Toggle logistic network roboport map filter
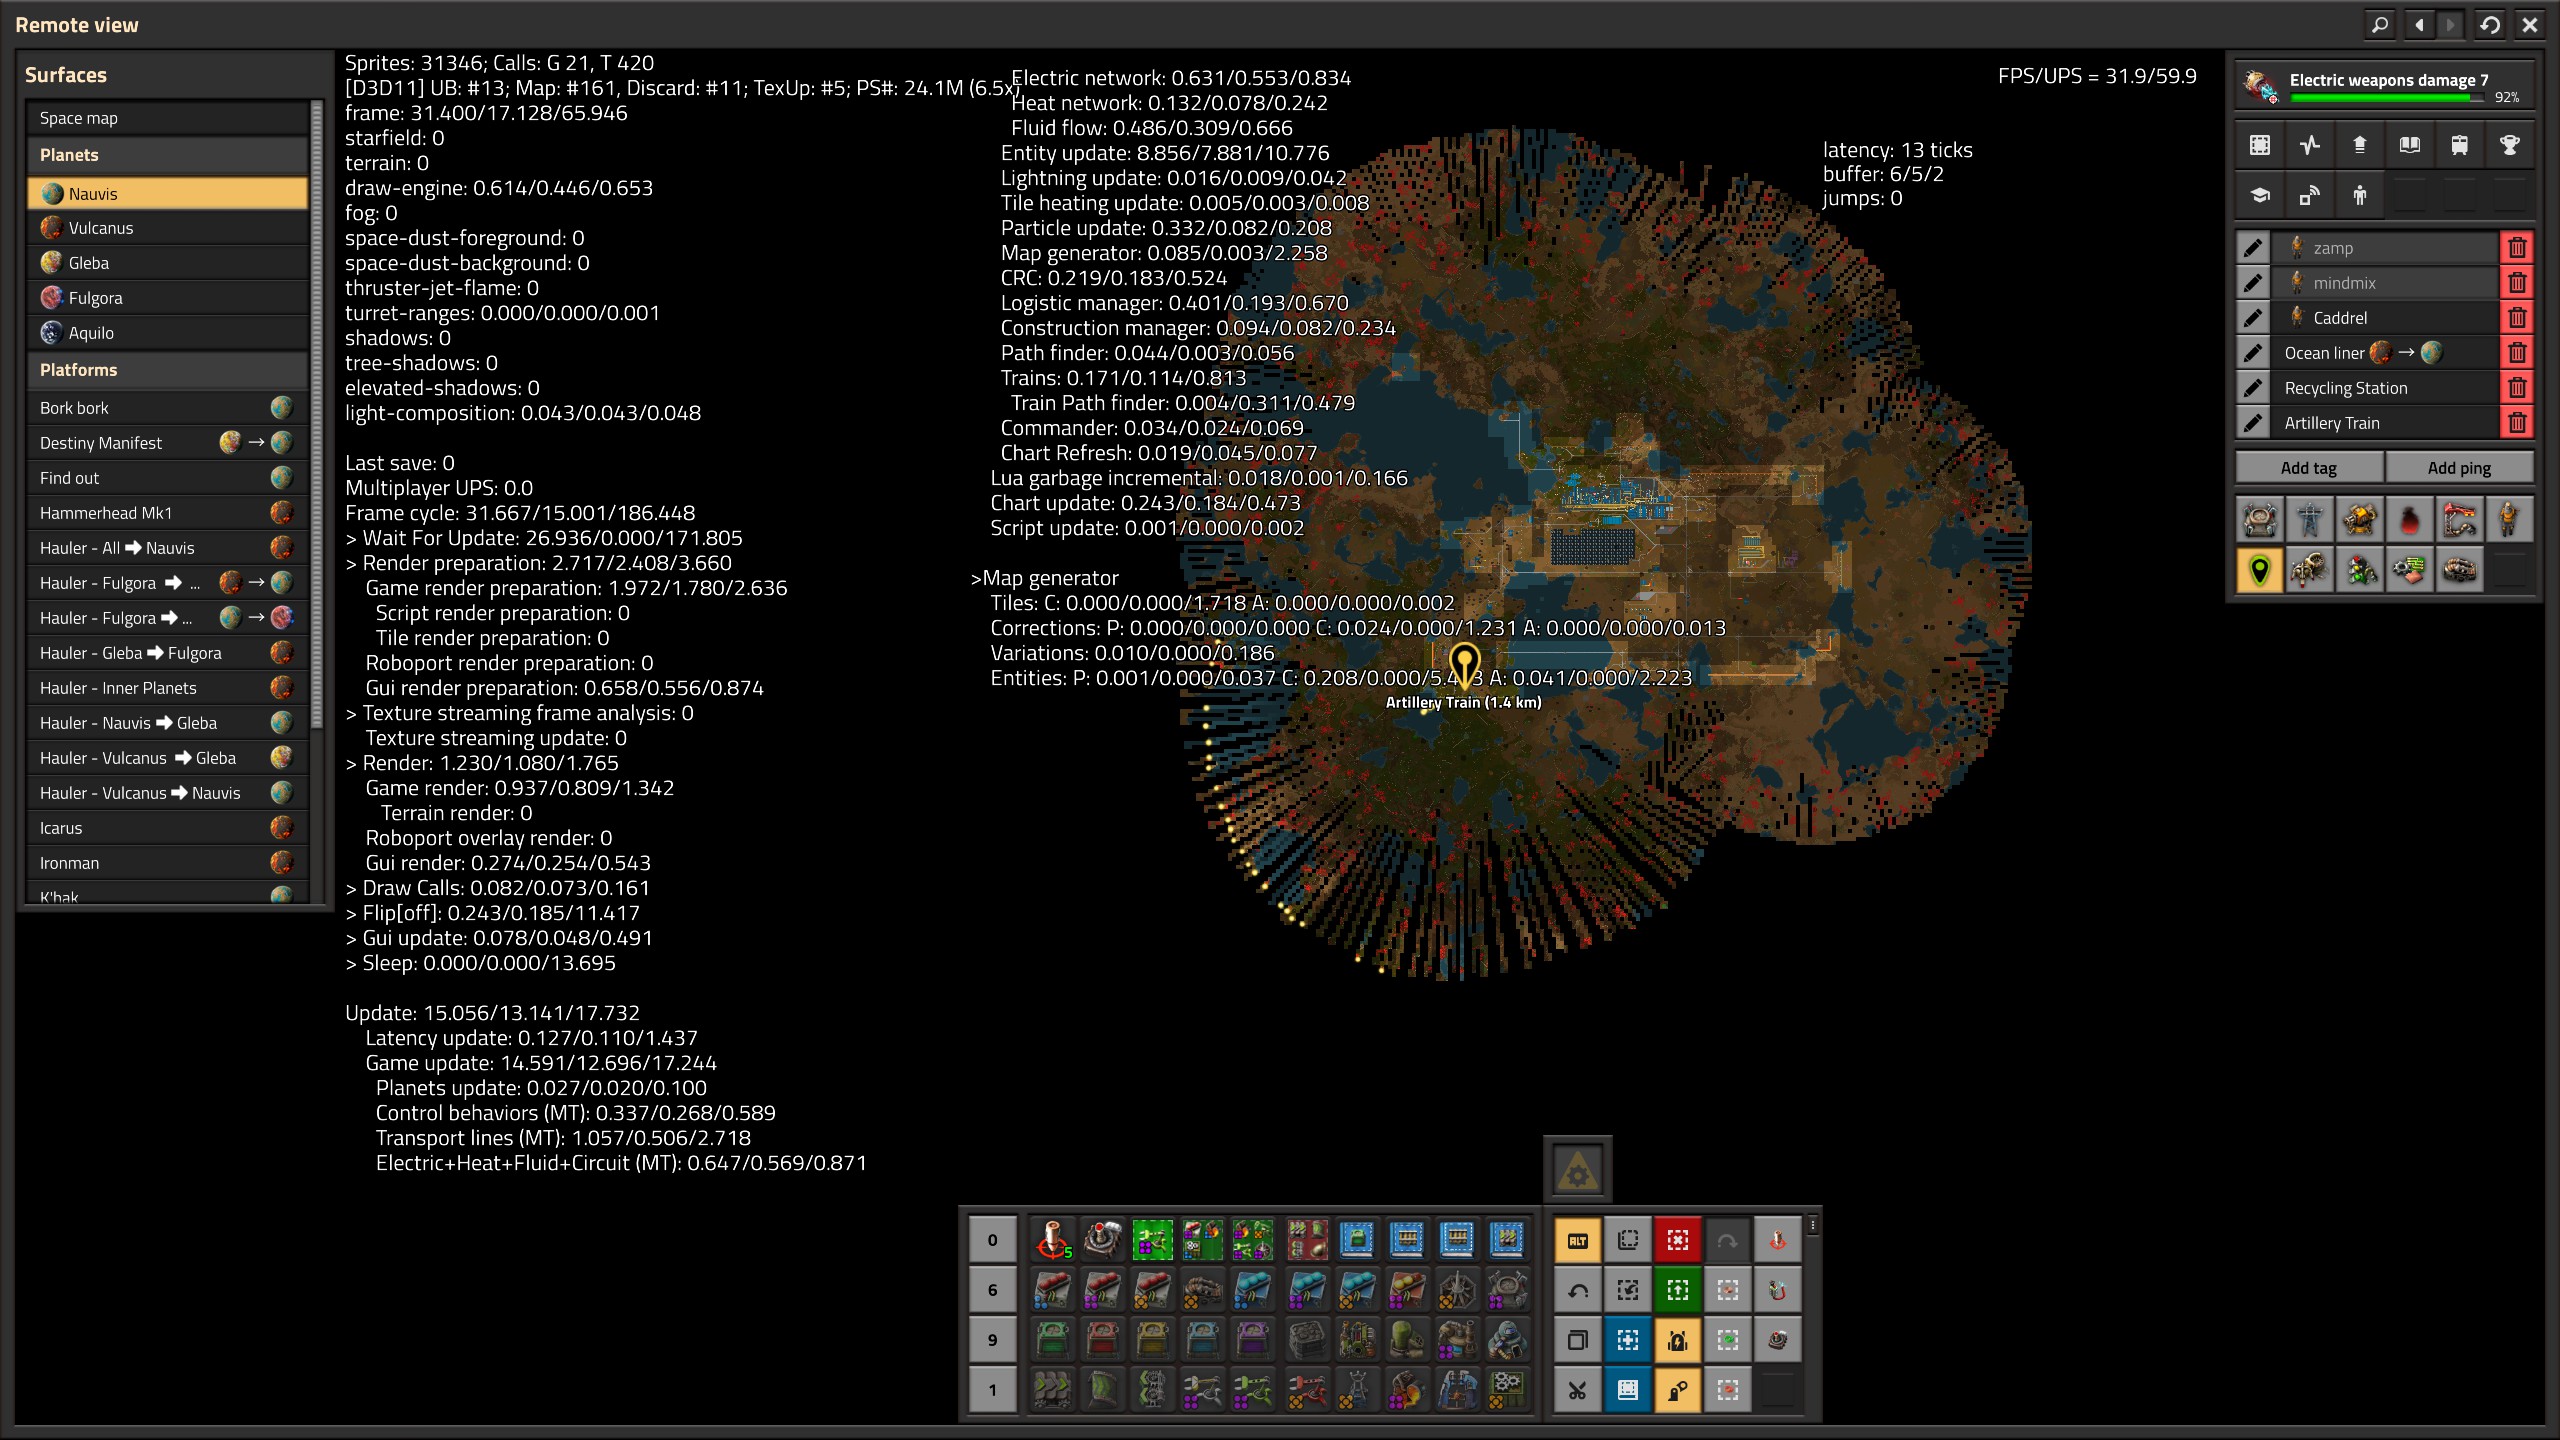Screen dimensions: 2560x1440 [2260, 519]
